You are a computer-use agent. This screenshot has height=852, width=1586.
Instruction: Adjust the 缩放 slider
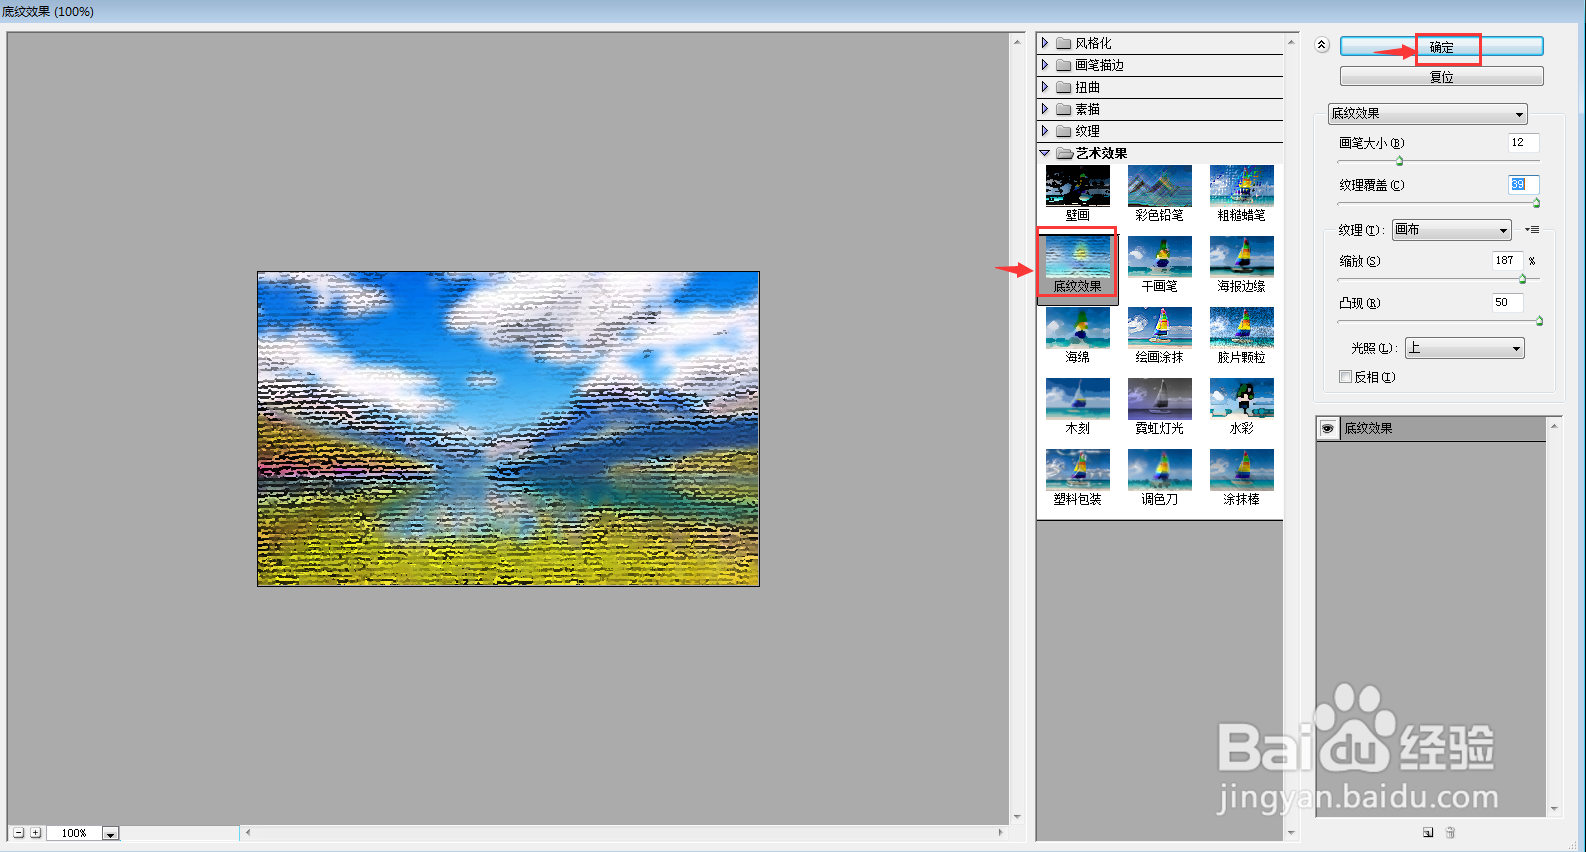coord(1522,279)
